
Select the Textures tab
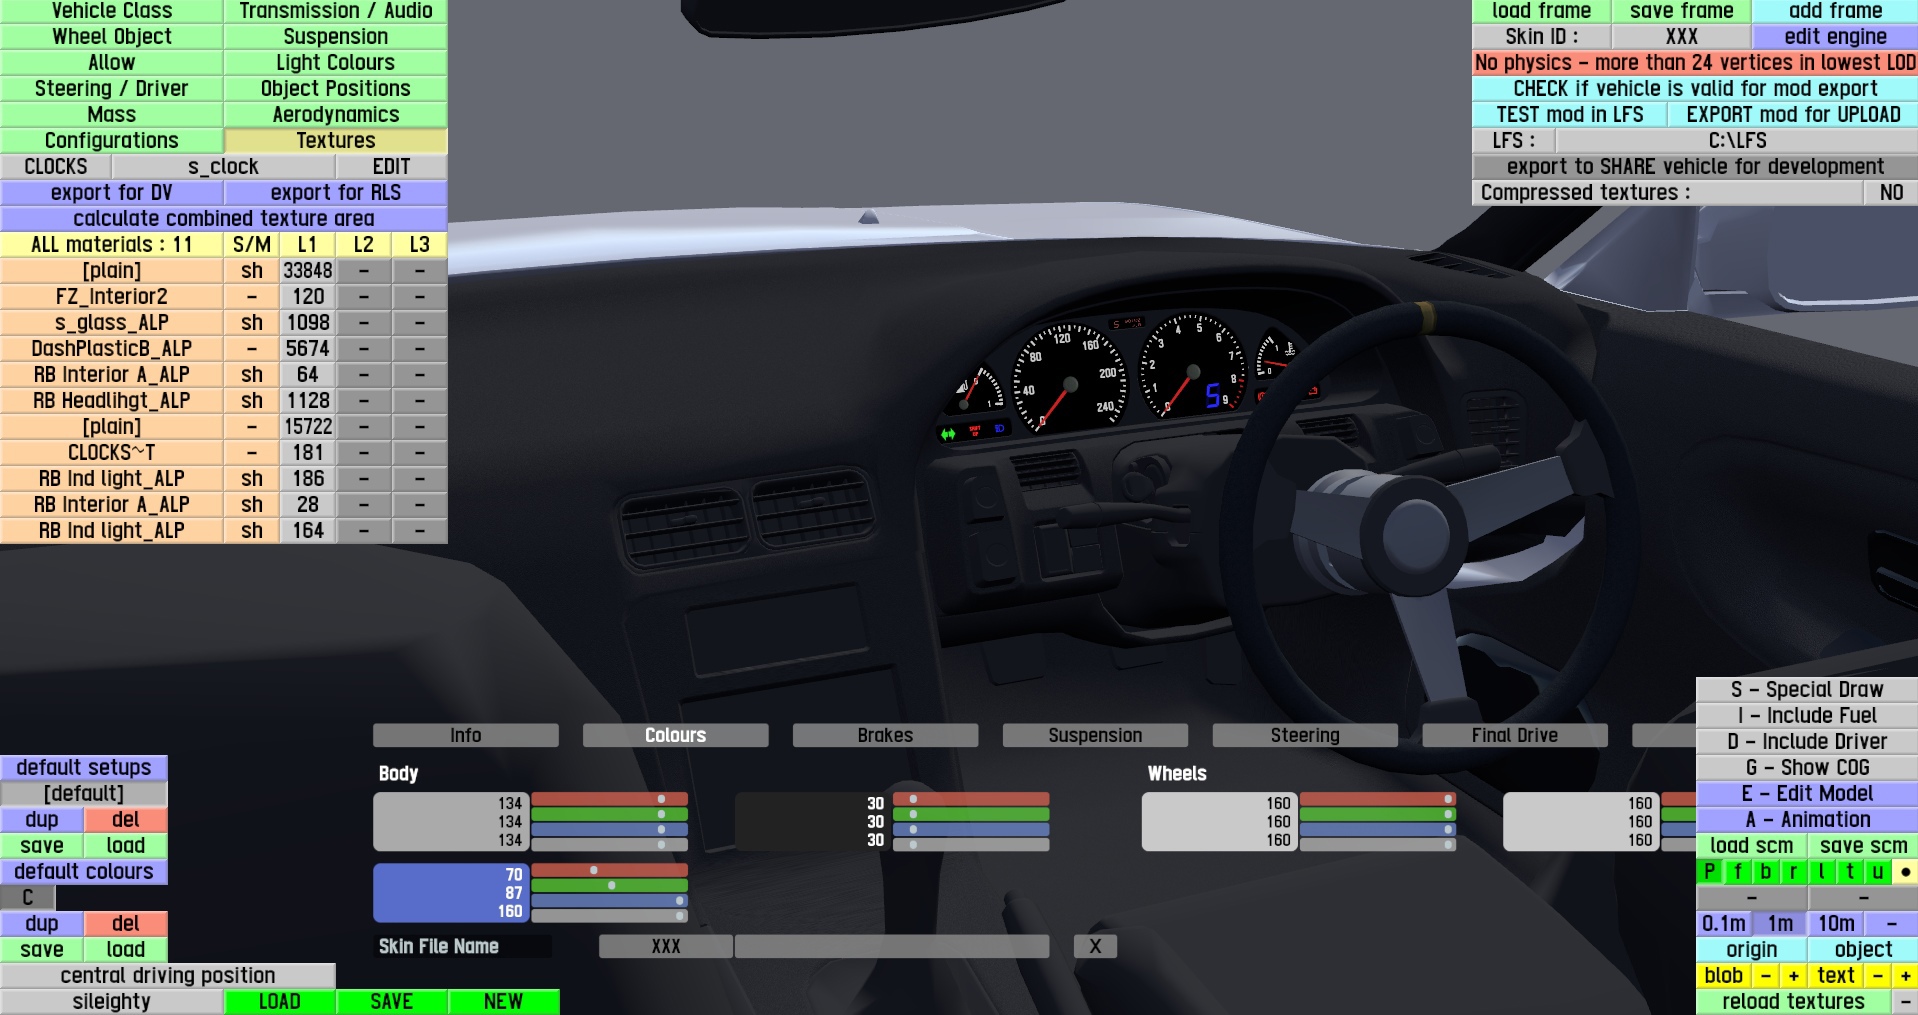point(336,140)
